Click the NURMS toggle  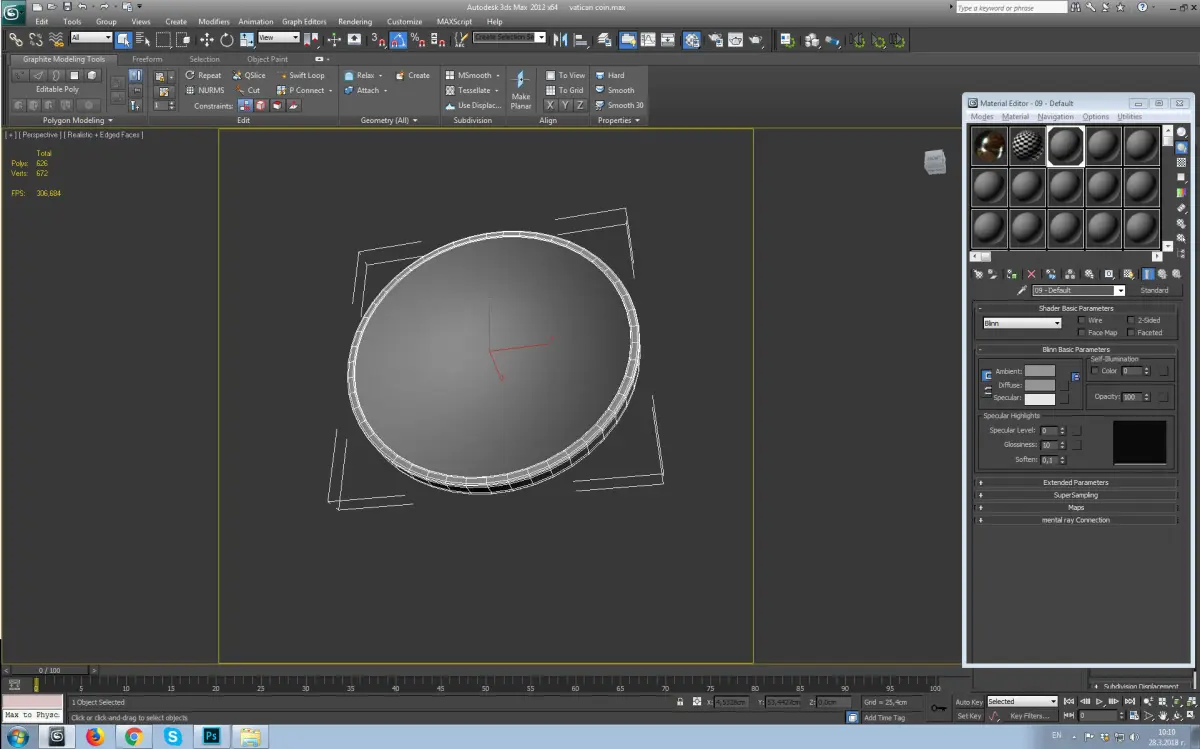click(204, 90)
